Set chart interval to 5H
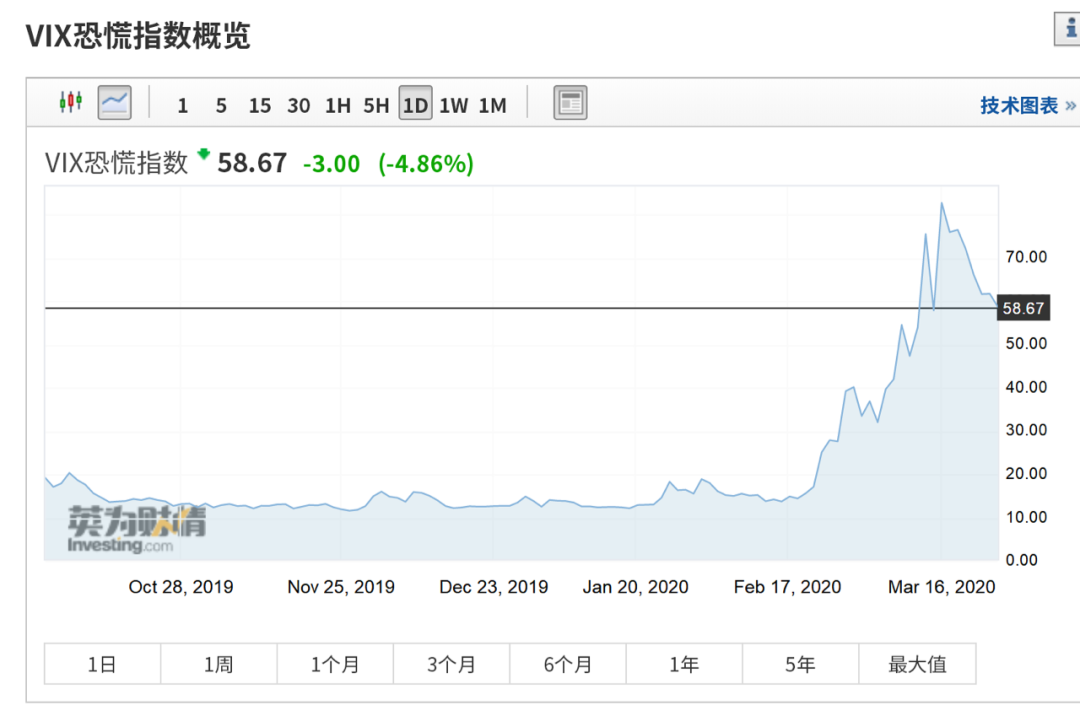This screenshot has height=716, width=1080. pyautogui.click(x=376, y=105)
